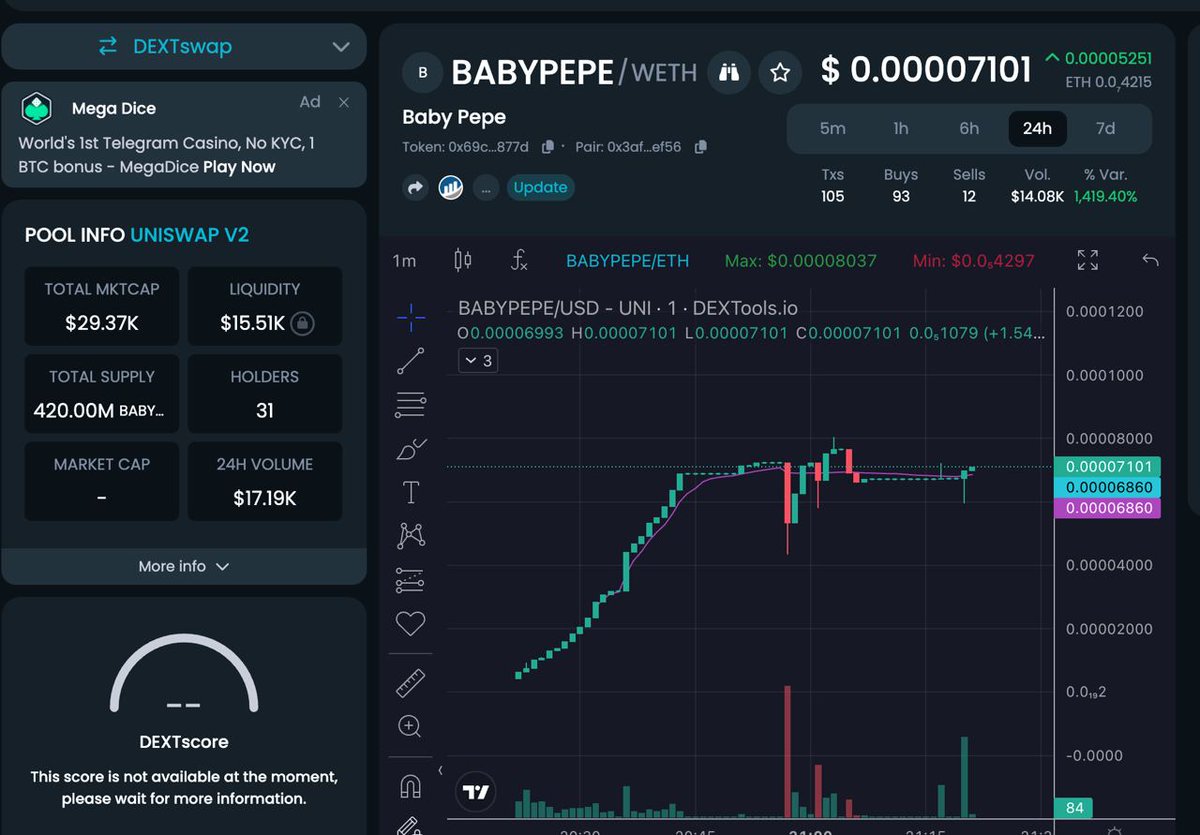Open the DEXTswap dropdown
1200x835 pixels.
[x=184, y=46]
